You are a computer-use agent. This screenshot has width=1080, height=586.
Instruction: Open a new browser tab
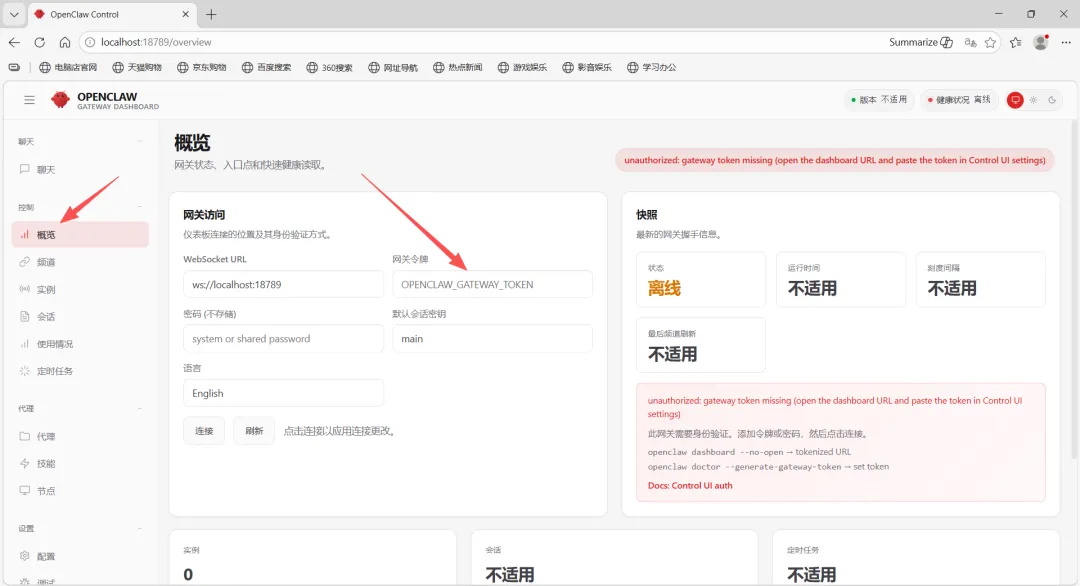pyautogui.click(x=211, y=14)
